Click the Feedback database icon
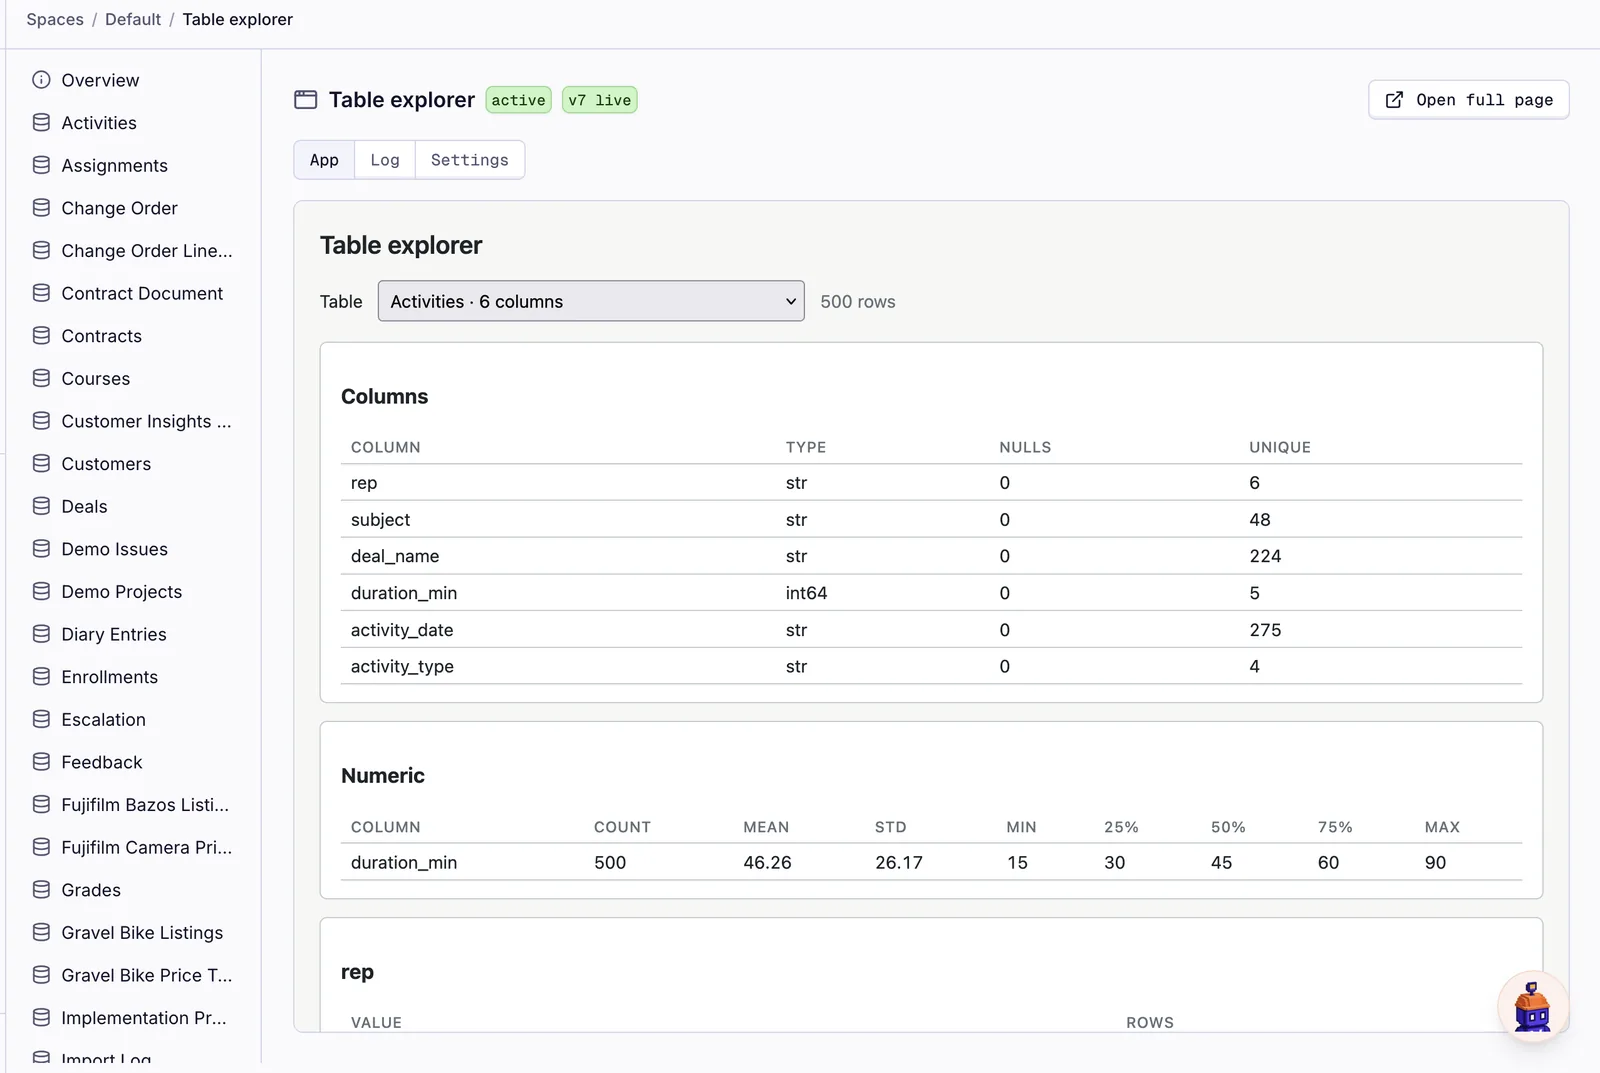The image size is (1600, 1073). pos(41,762)
